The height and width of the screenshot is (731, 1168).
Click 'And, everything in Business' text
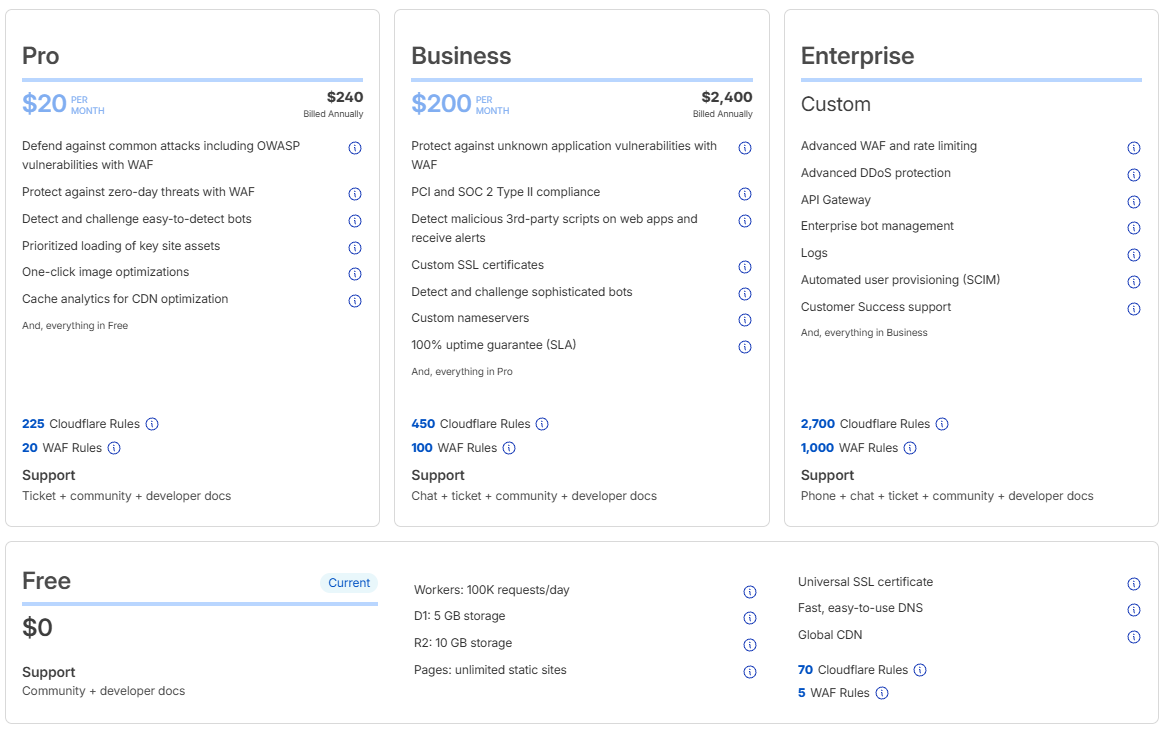[864, 333]
